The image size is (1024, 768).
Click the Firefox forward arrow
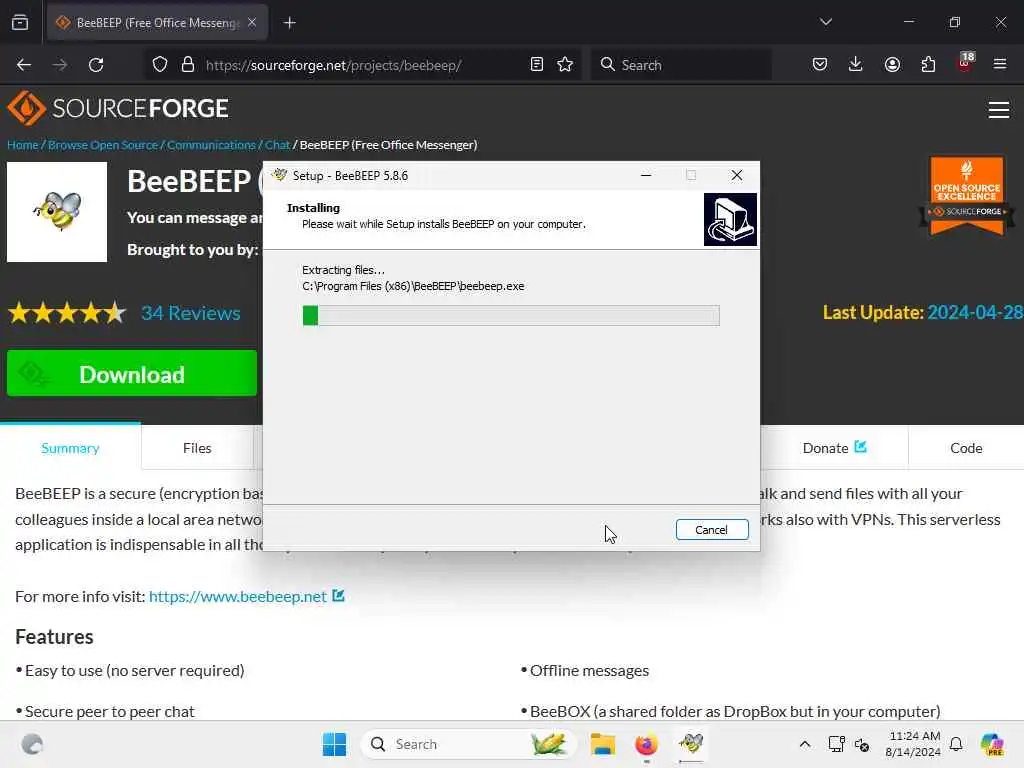click(x=60, y=65)
